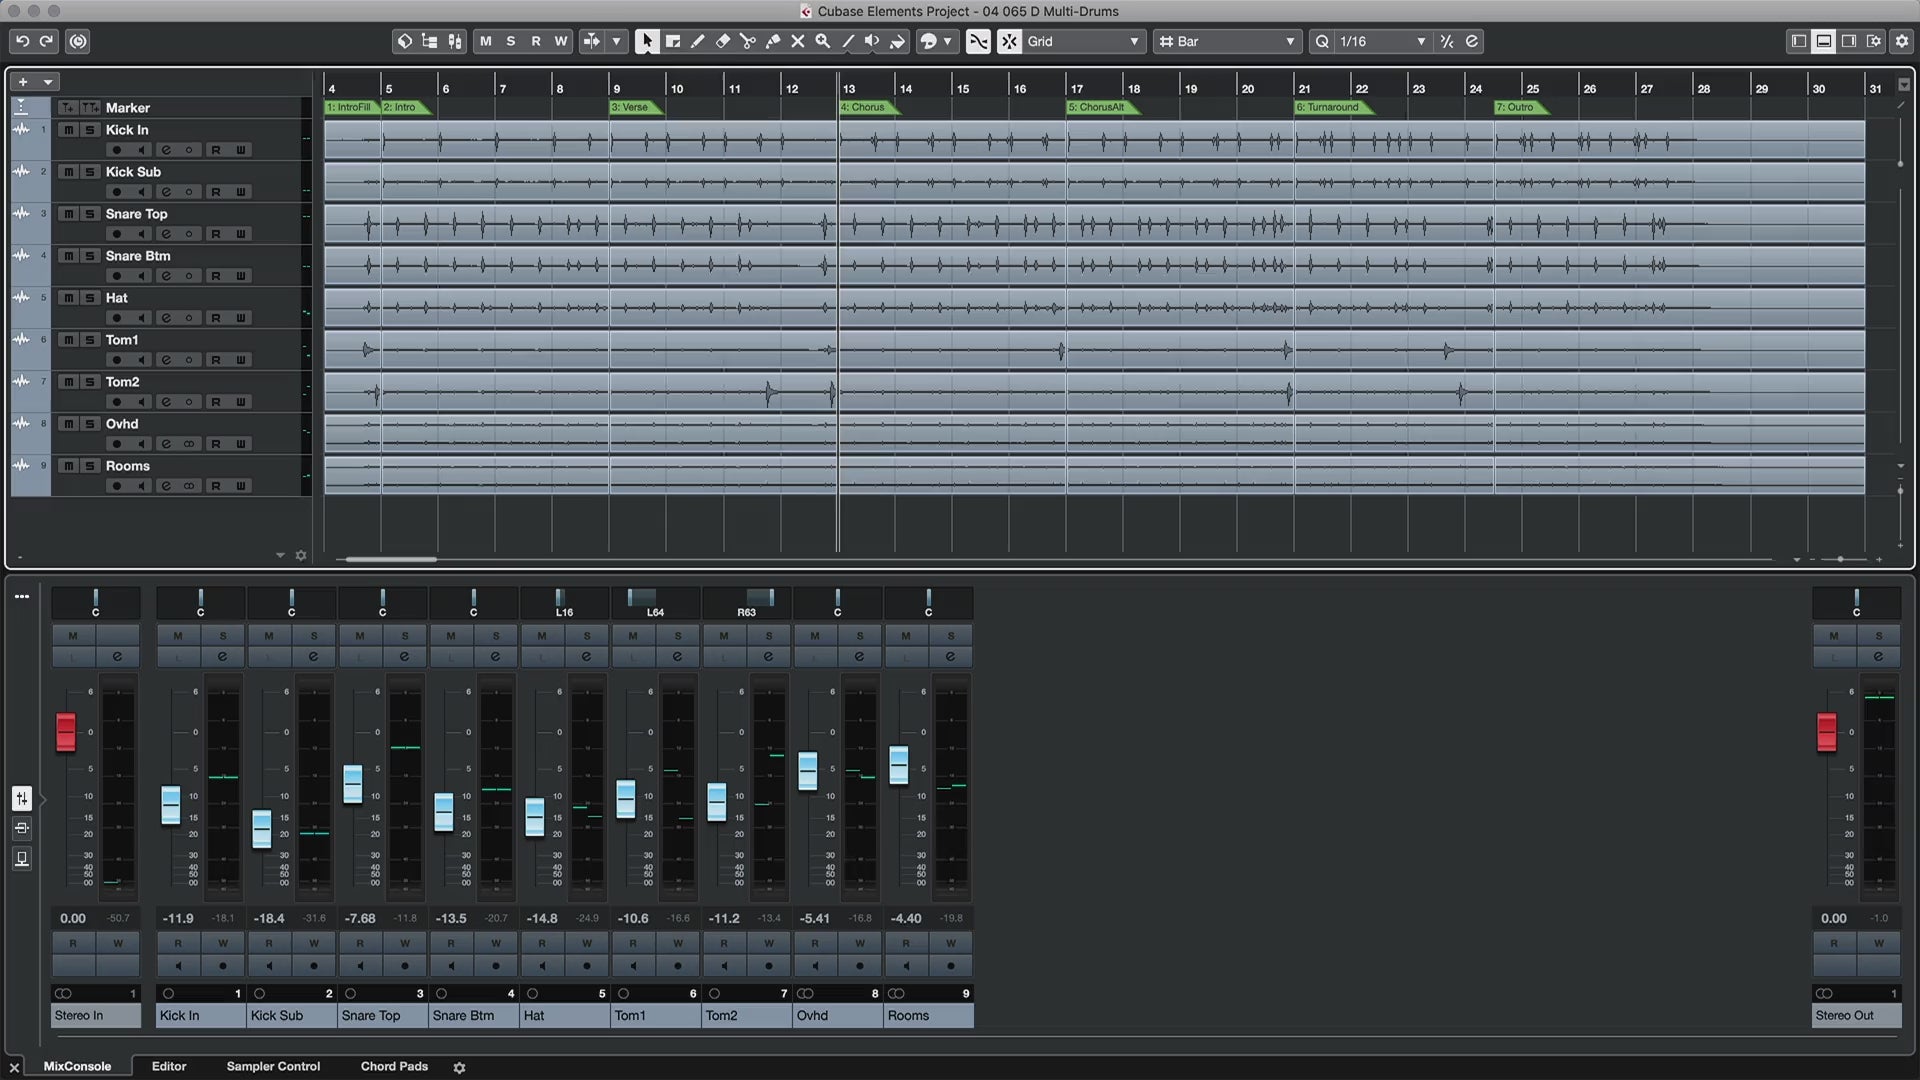
Task: Select the Zoom magnifier tool
Action: tap(822, 41)
